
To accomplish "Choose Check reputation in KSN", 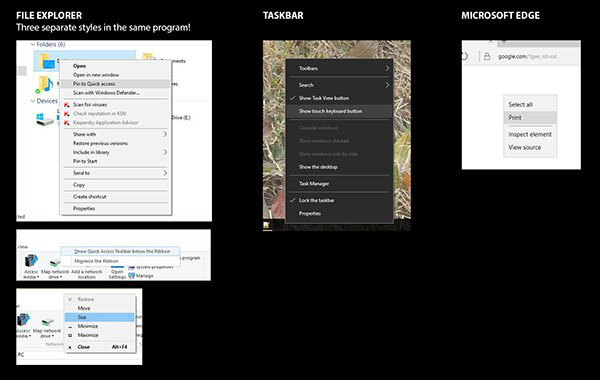I will (116, 114).
